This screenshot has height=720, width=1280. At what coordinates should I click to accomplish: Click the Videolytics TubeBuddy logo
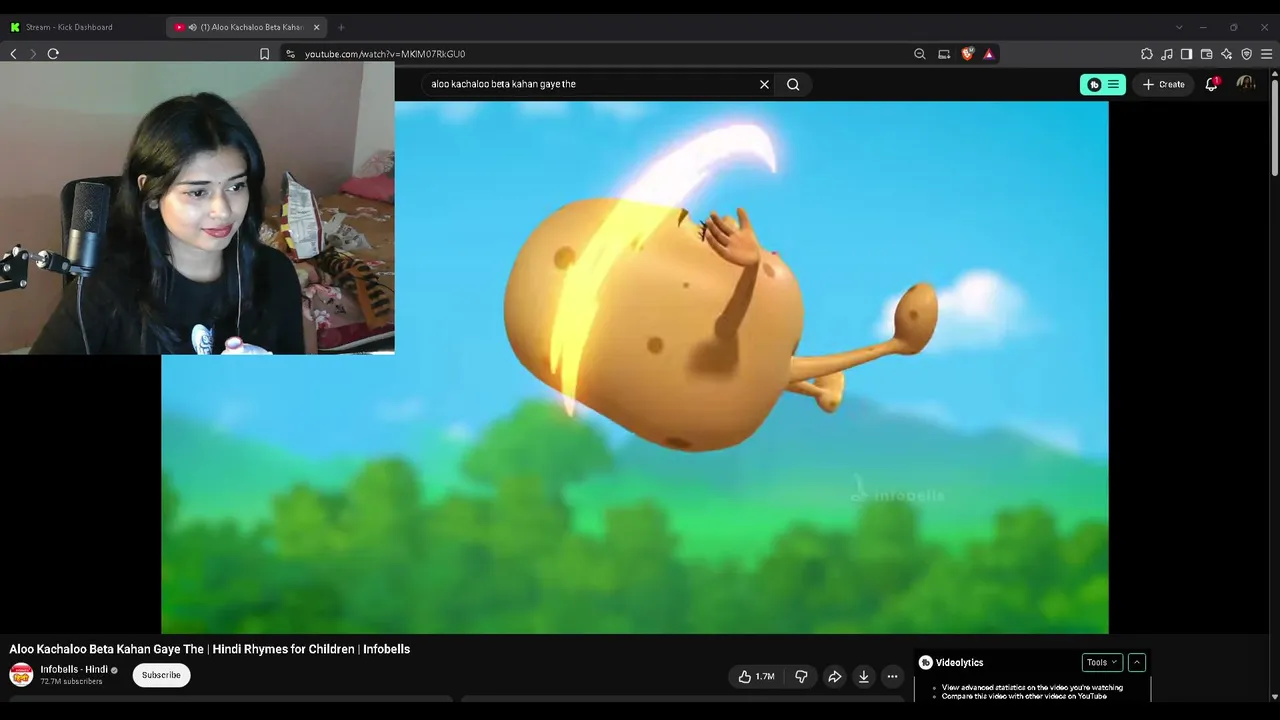pos(926,662)
